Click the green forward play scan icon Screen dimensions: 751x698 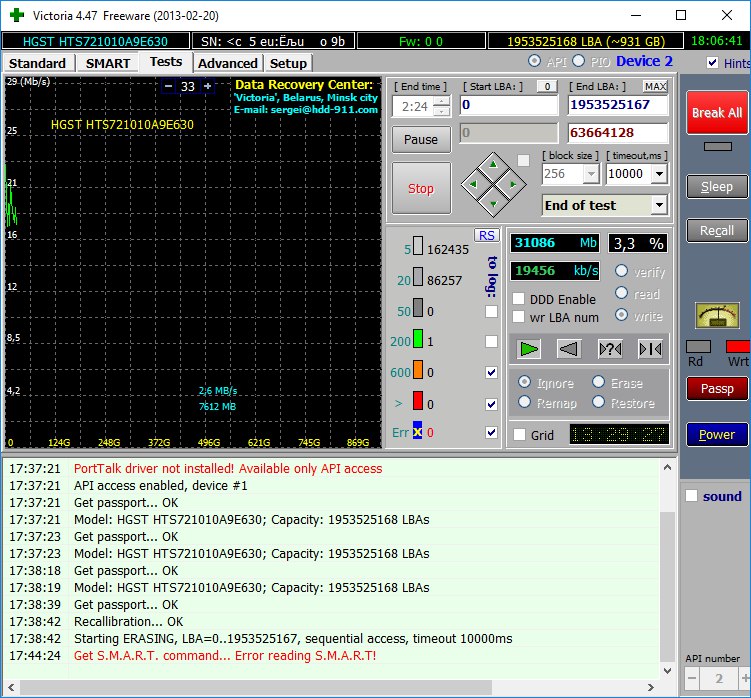coord(530,348)
